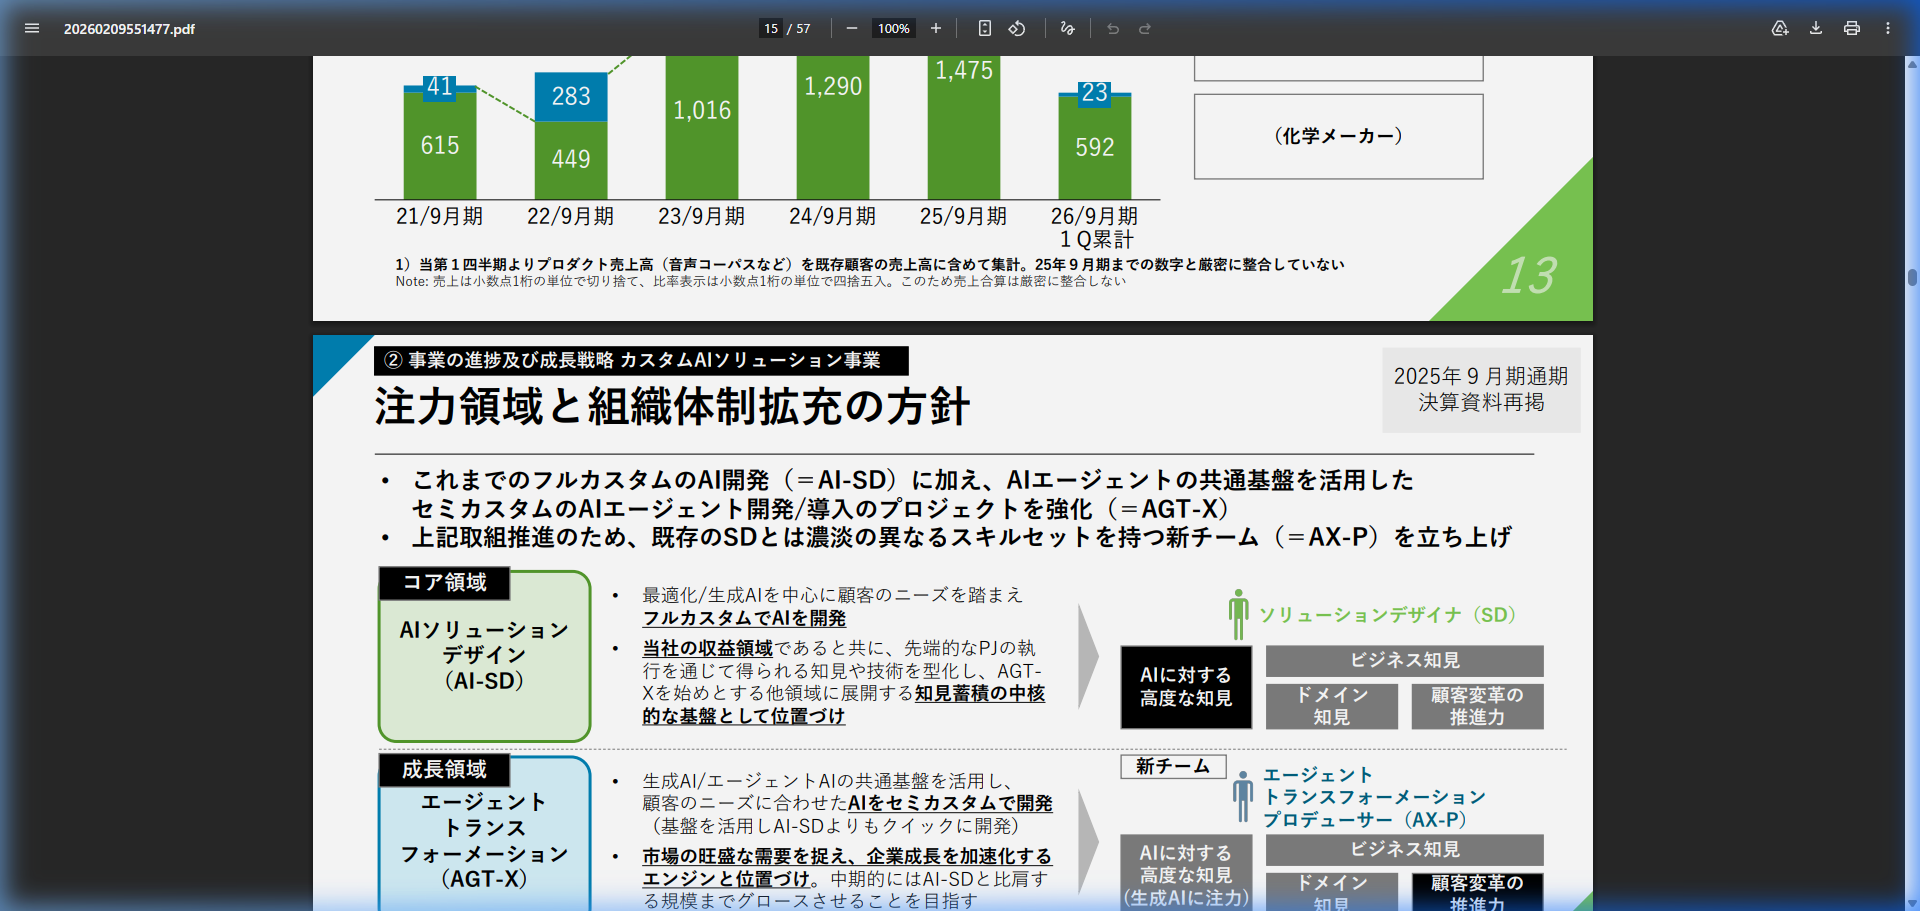Rotate the PDF page counterclockwise
1920x911 pixels.
[x=1017, y=28]
